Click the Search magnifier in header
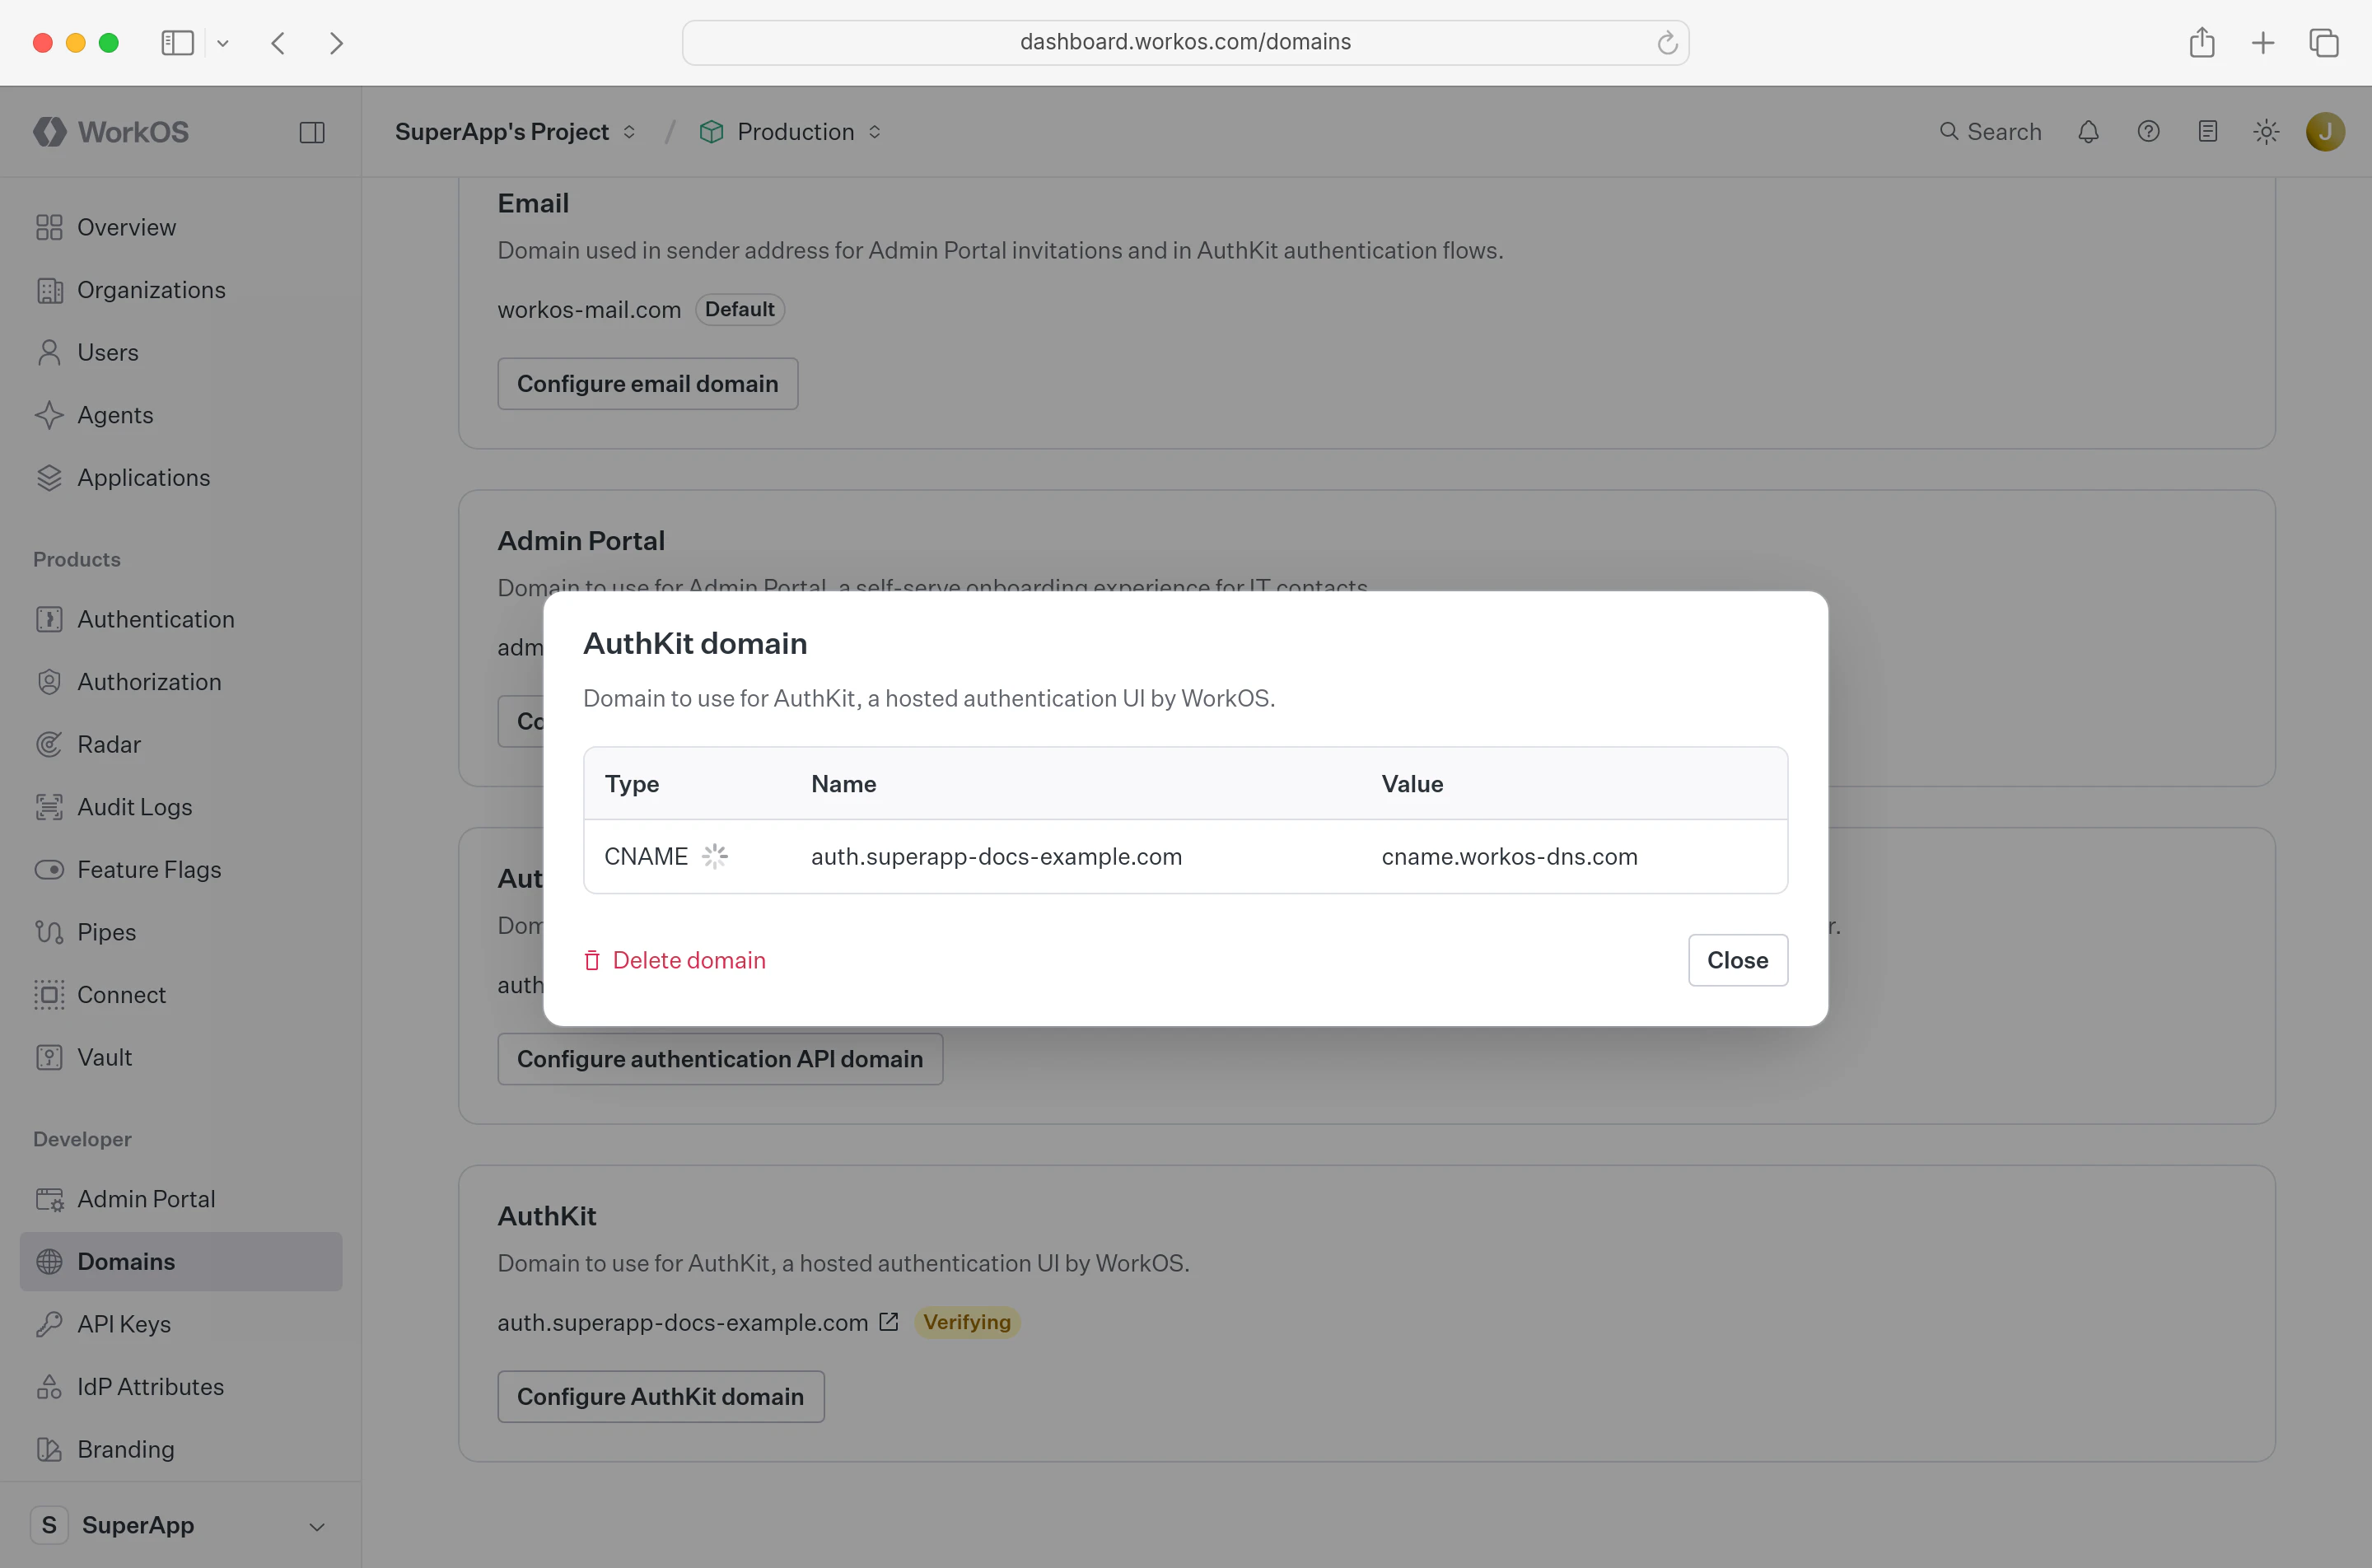Screen dimensions: 2372x1568 (1948, 131)
